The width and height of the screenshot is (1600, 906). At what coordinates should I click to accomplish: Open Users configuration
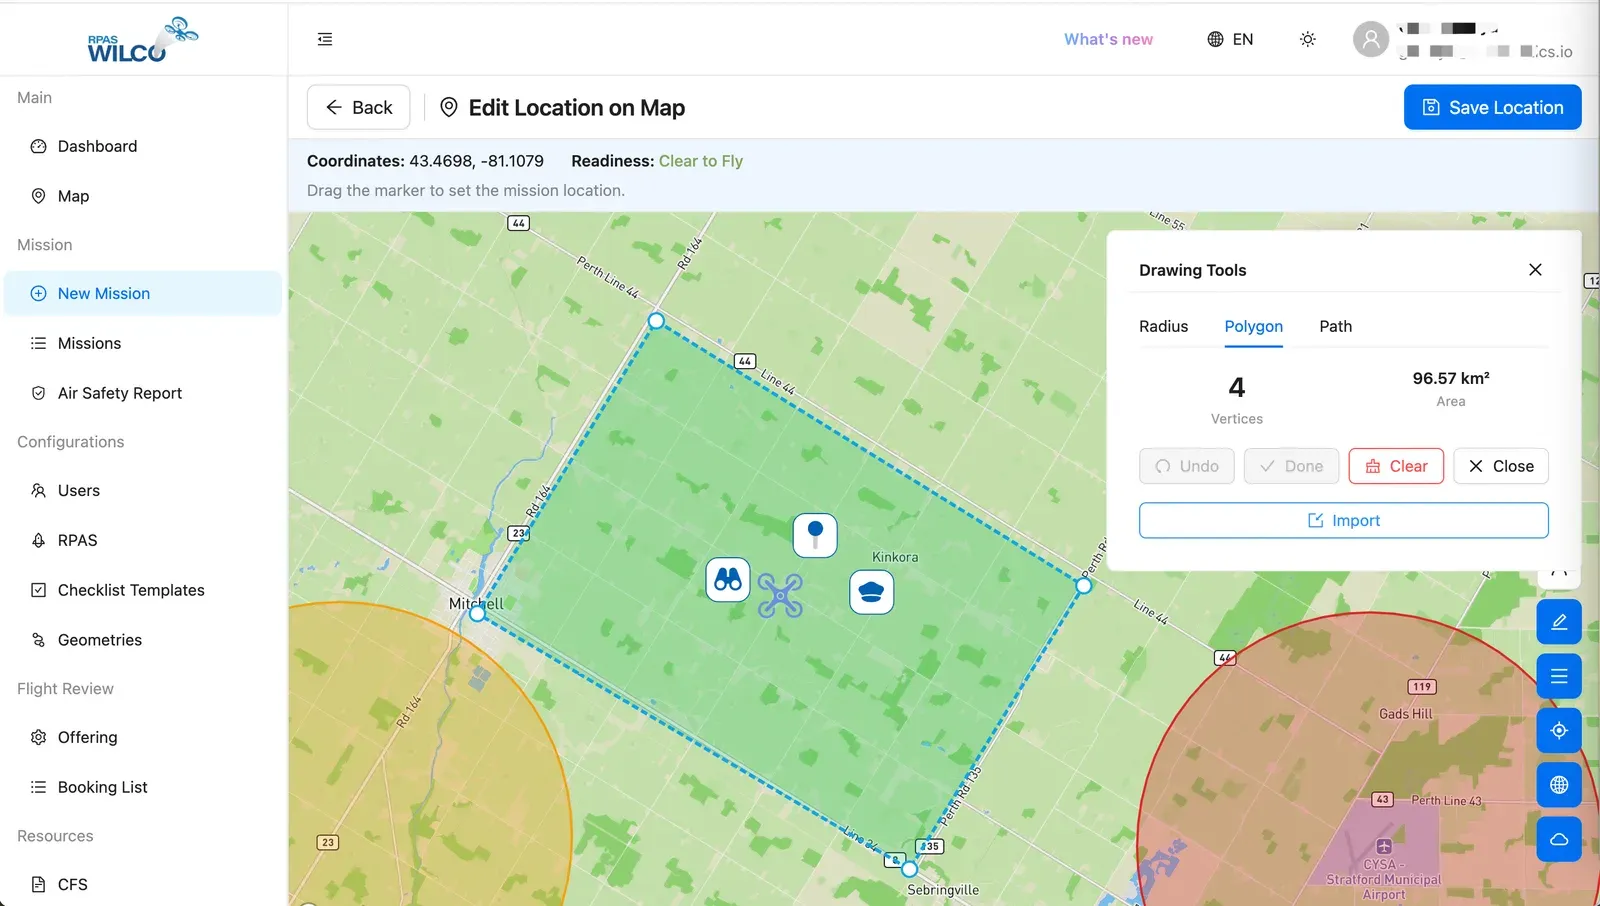pos(143,490)
